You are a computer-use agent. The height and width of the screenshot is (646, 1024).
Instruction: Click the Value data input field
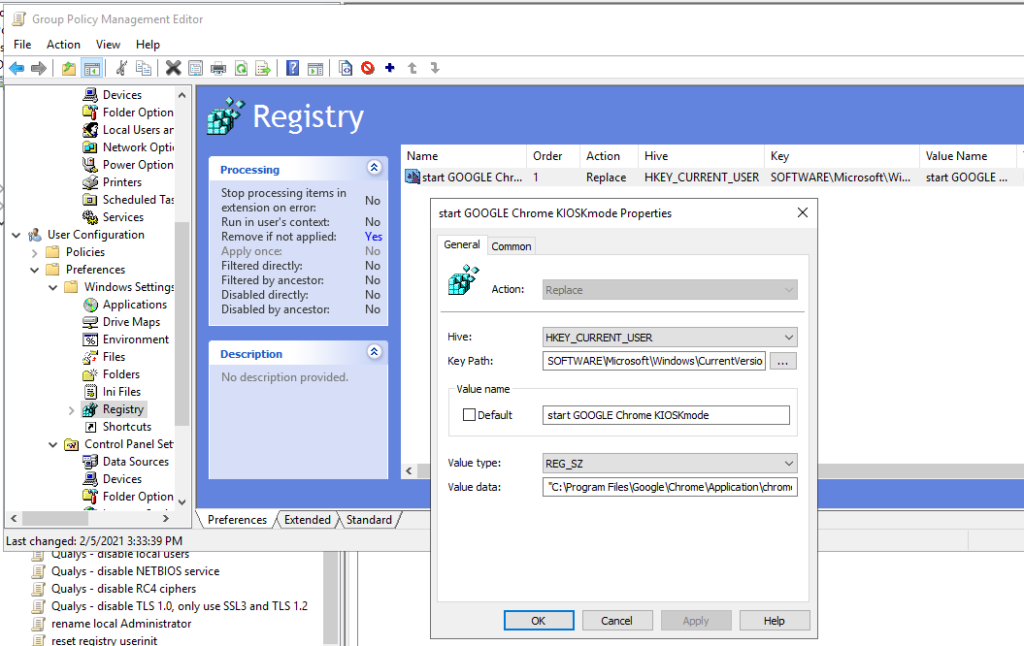pyautogui.click(x=670, y=487)
